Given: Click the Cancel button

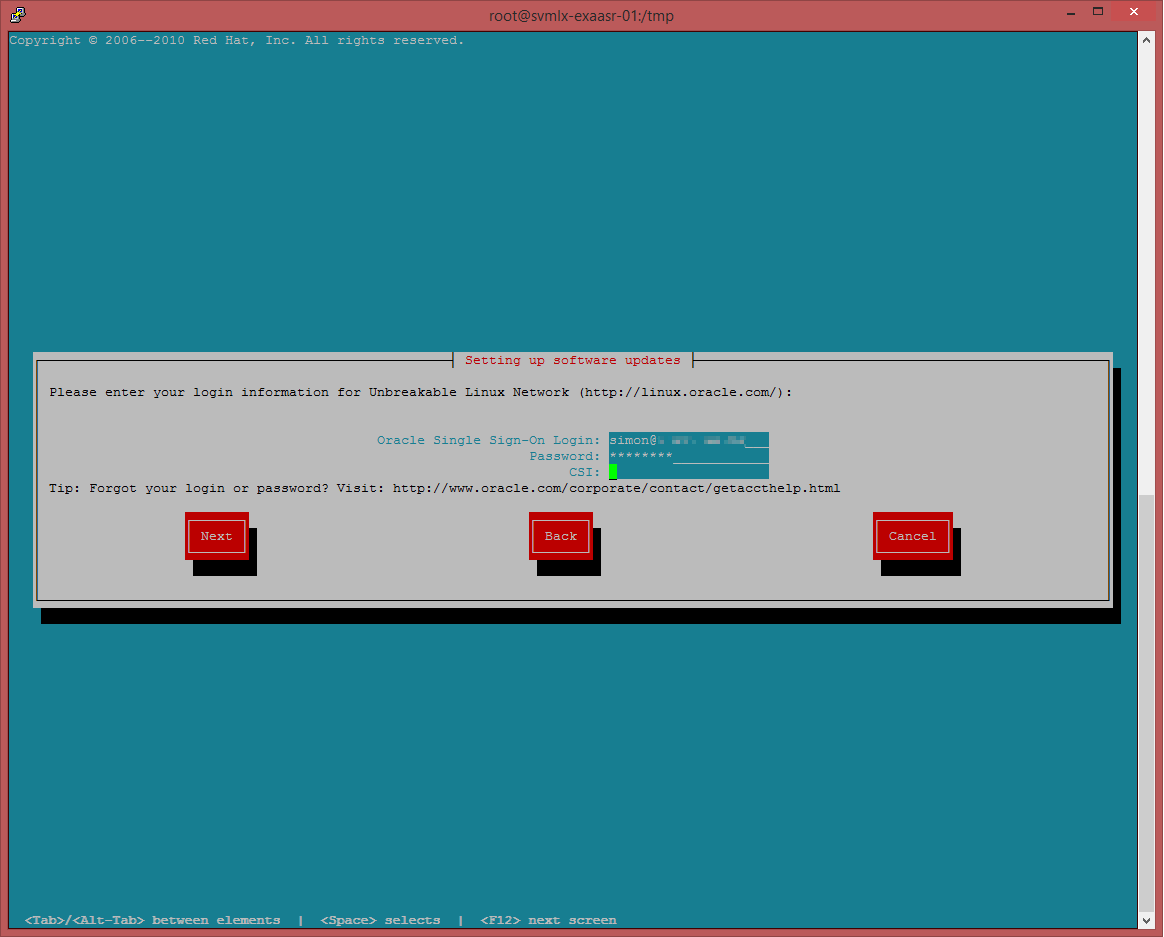Looking at the screenshot, I should [x=912, y=536].
